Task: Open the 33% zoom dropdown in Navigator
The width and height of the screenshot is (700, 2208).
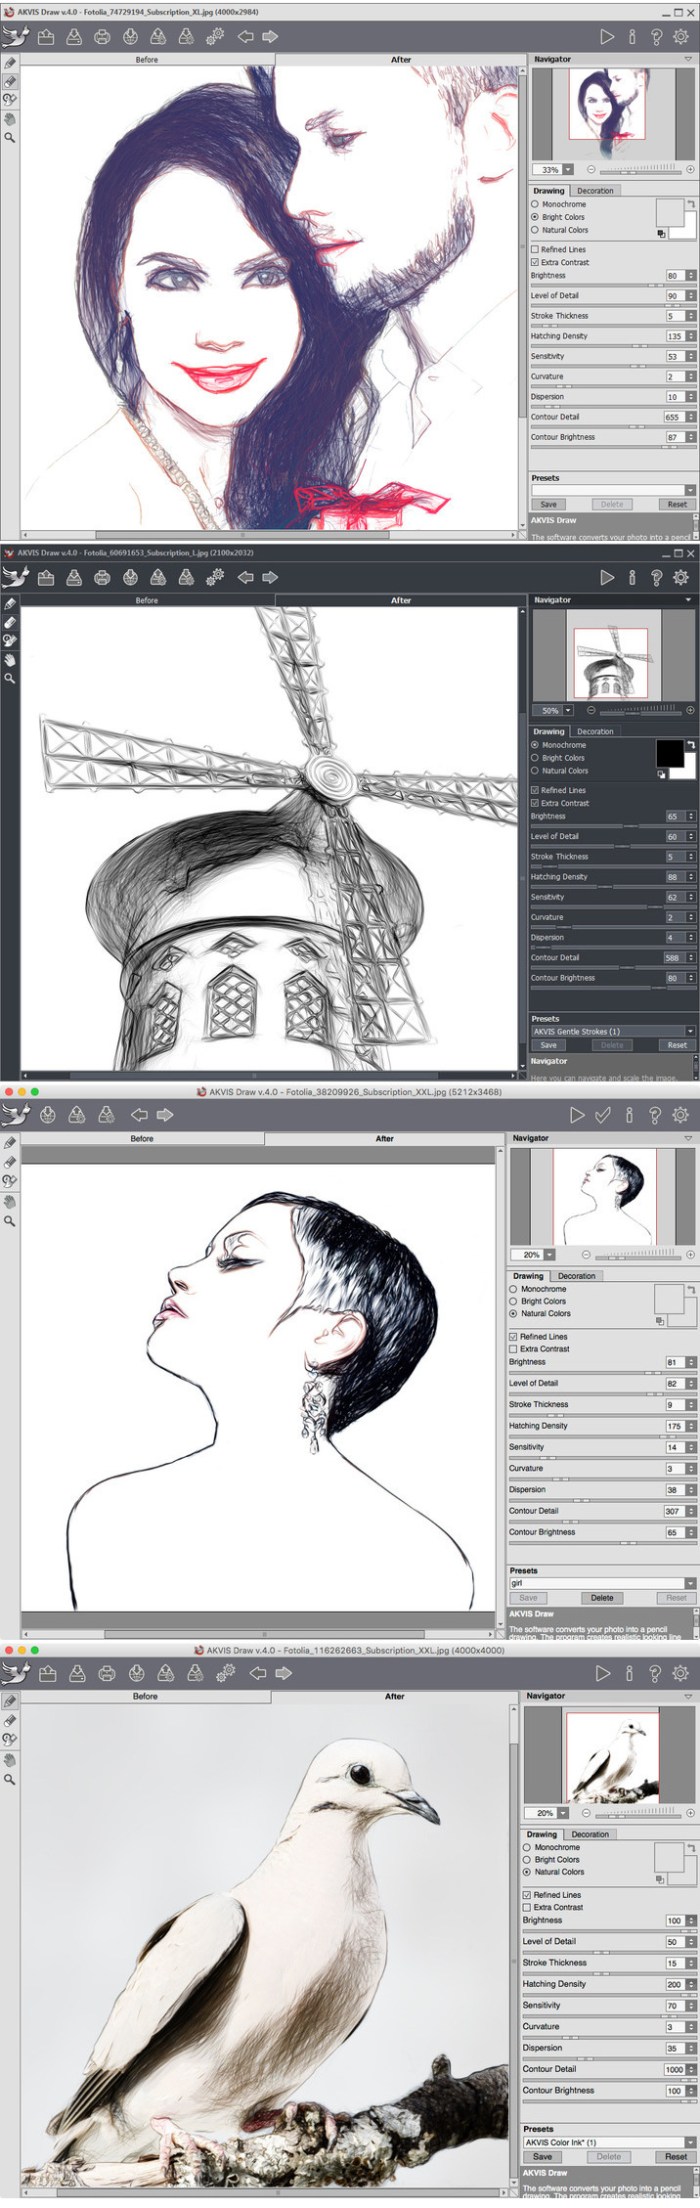Action: pos(568,170)
